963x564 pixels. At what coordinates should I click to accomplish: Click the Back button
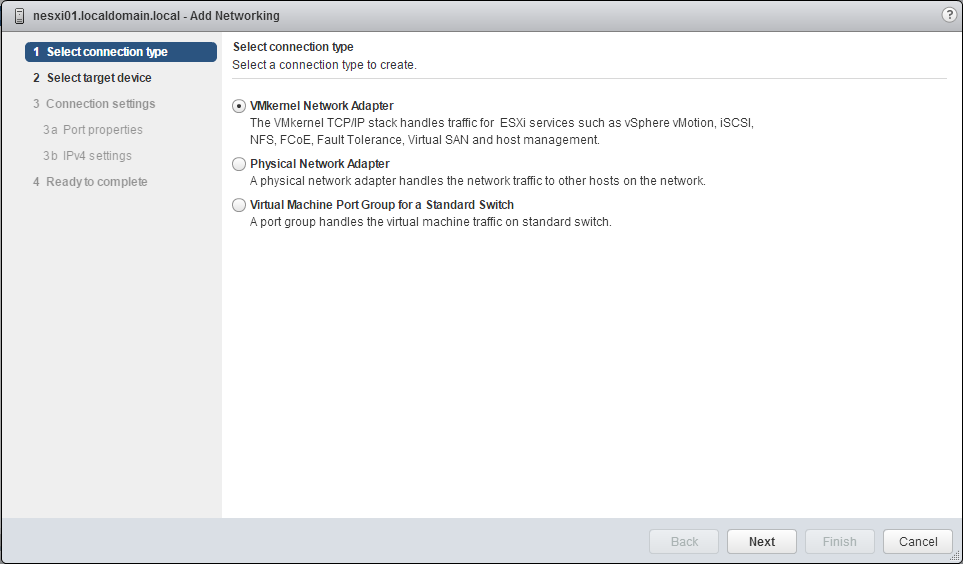click(x=684, y=541)
